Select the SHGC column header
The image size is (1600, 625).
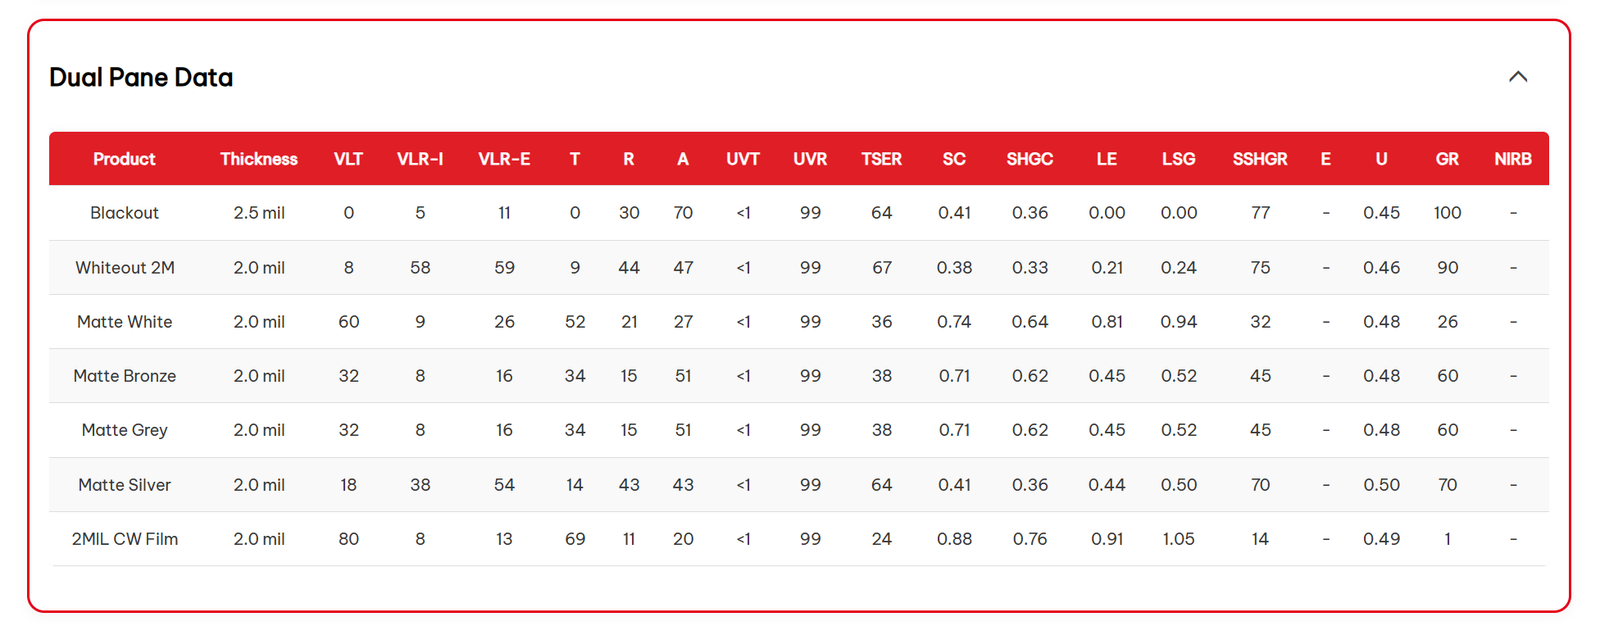pos(1029,159)
